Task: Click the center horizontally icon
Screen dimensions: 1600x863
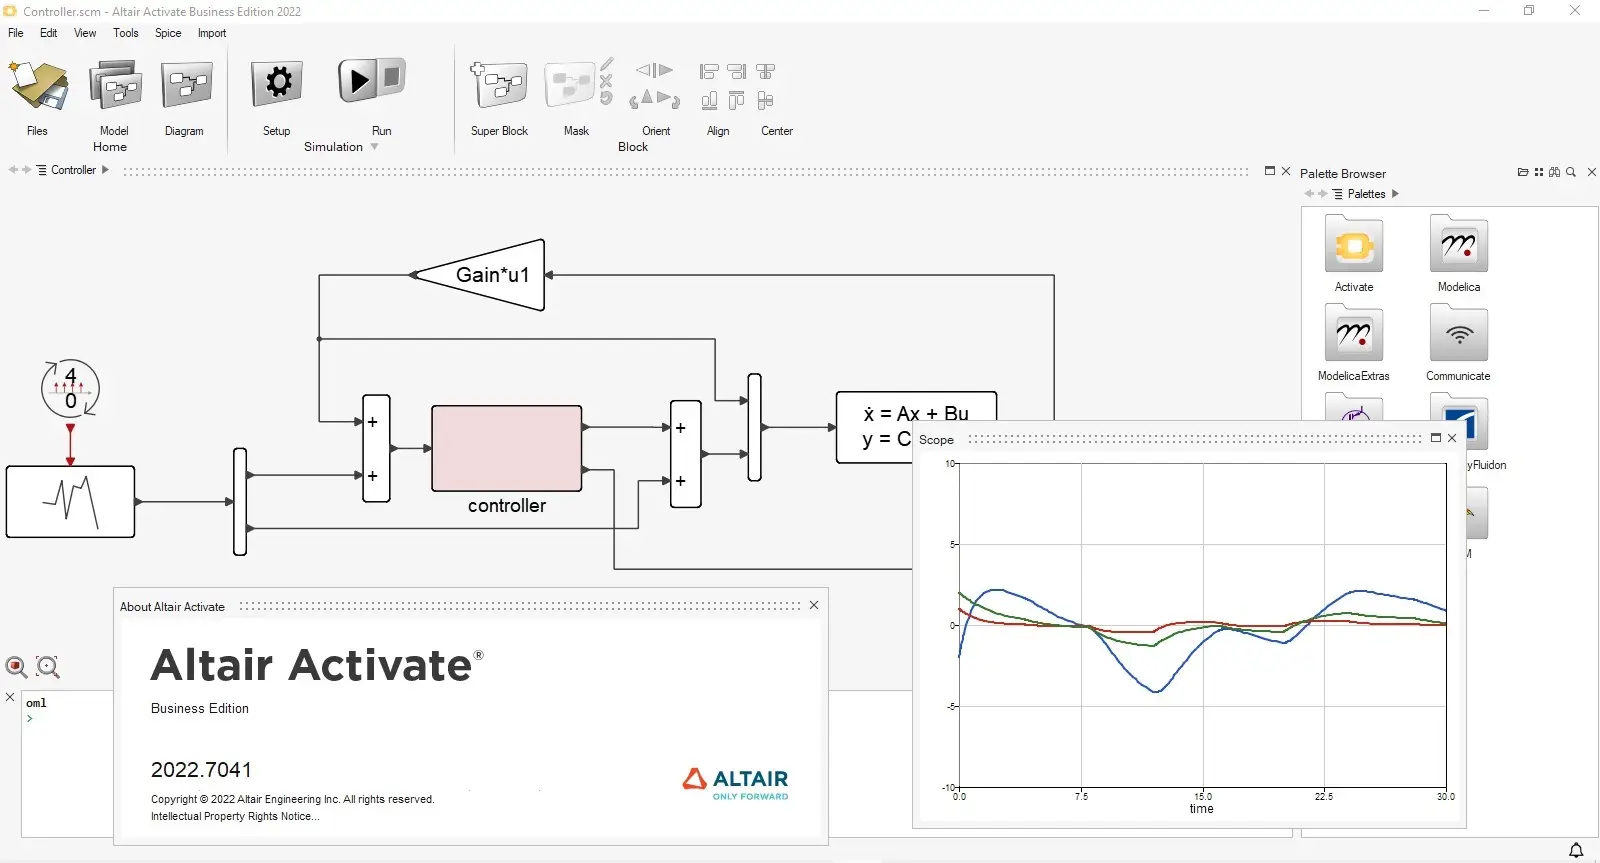Action: (766, 72)
